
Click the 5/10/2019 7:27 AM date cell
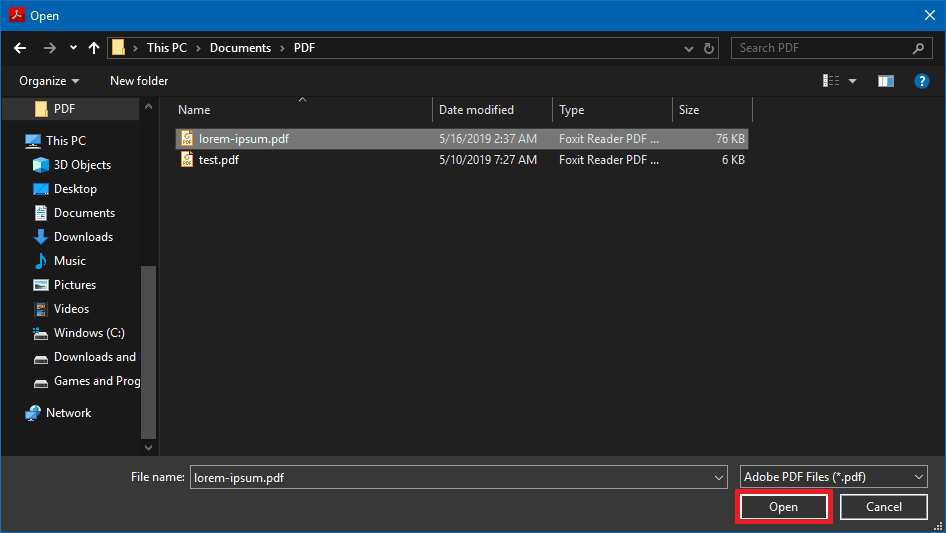tap(487, 160)
